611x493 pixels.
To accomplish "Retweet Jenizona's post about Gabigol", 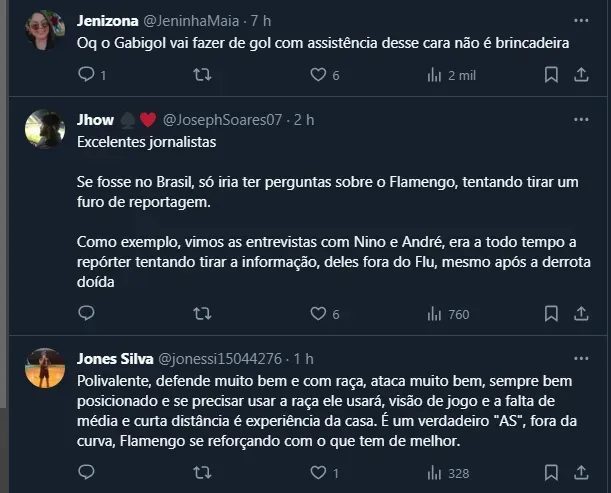I will click(x=201, y=74).
